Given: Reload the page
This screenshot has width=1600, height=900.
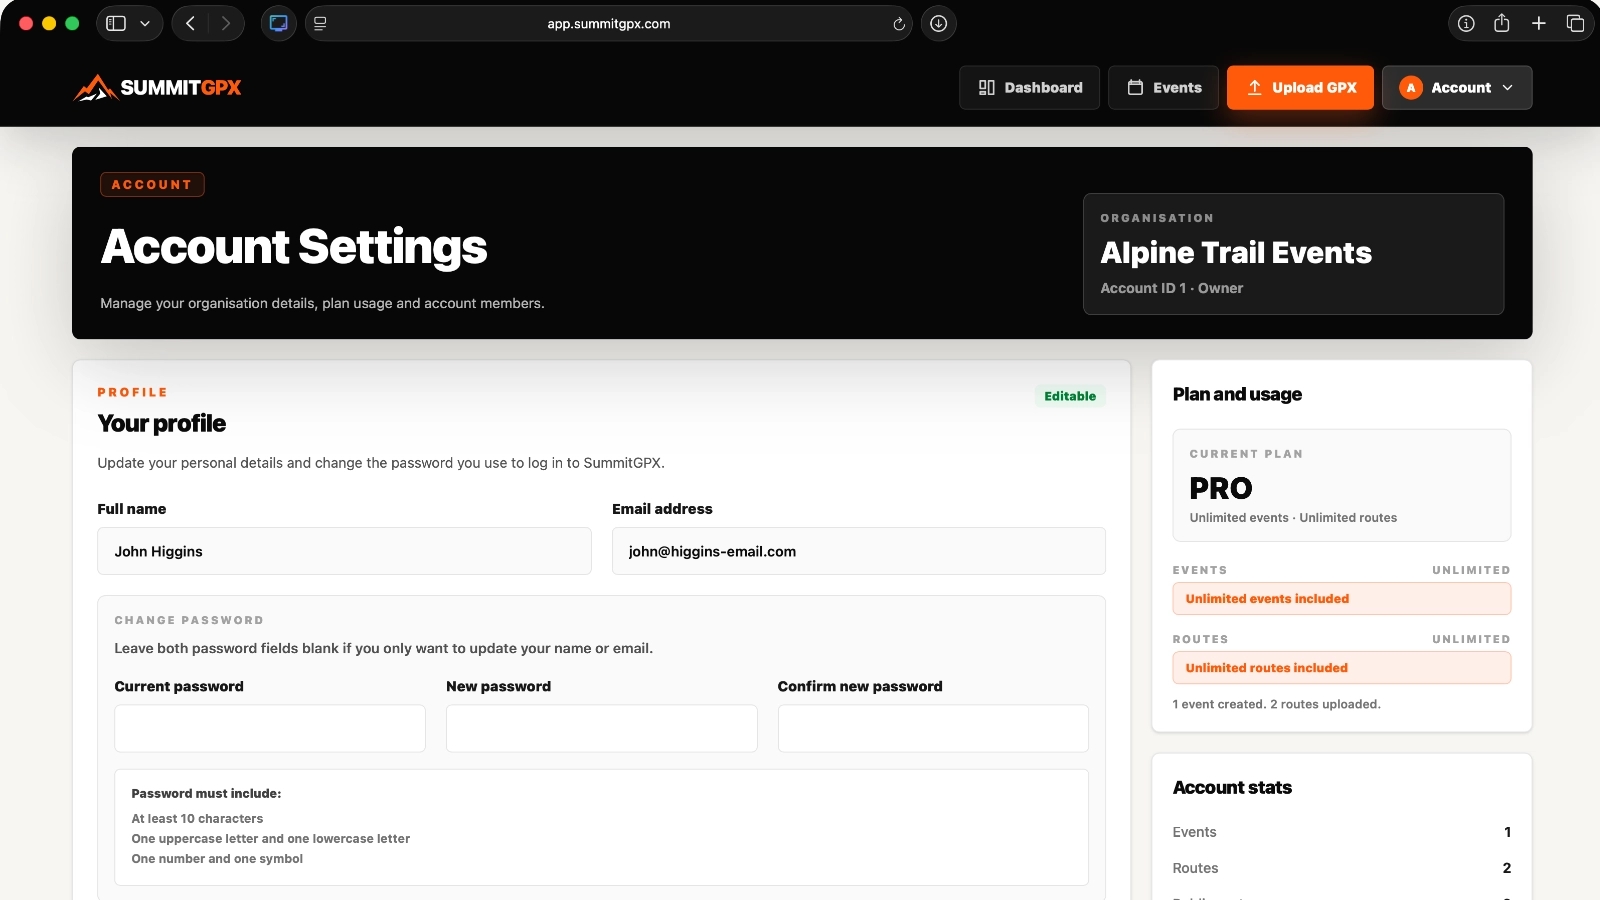Looking at the screenshot, I should (899, 24).
